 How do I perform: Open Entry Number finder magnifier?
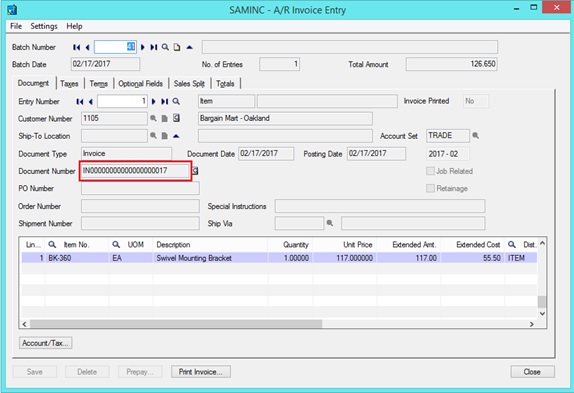click(x=176, y=101)
